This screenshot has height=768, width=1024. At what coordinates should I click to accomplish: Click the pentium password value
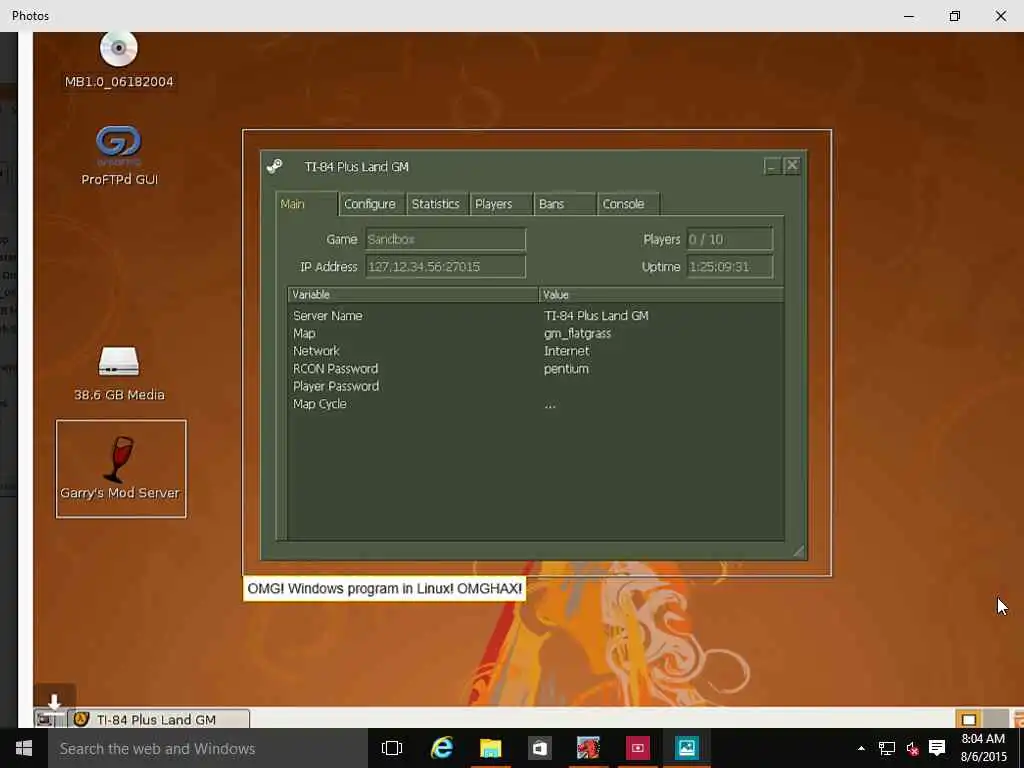pyautogui.click(x=566, y=368)
